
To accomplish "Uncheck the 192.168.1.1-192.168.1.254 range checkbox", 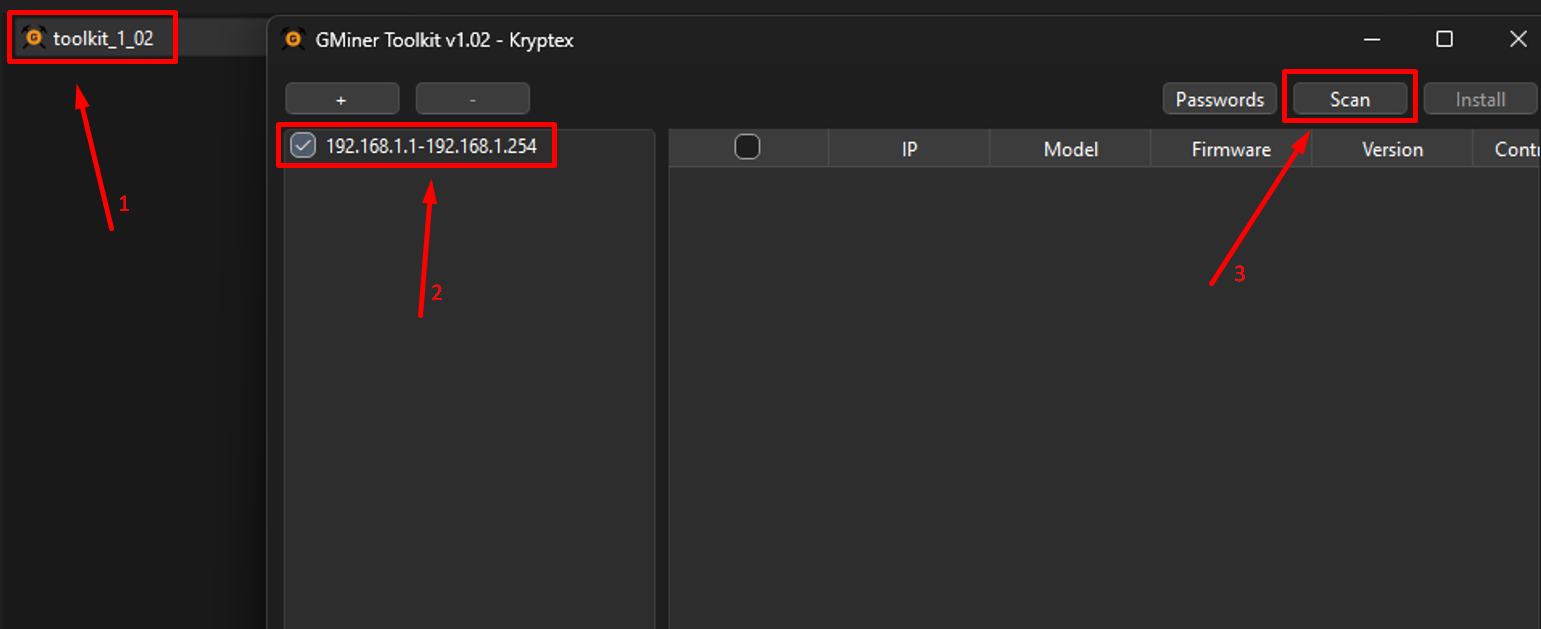I will [303, 146].
